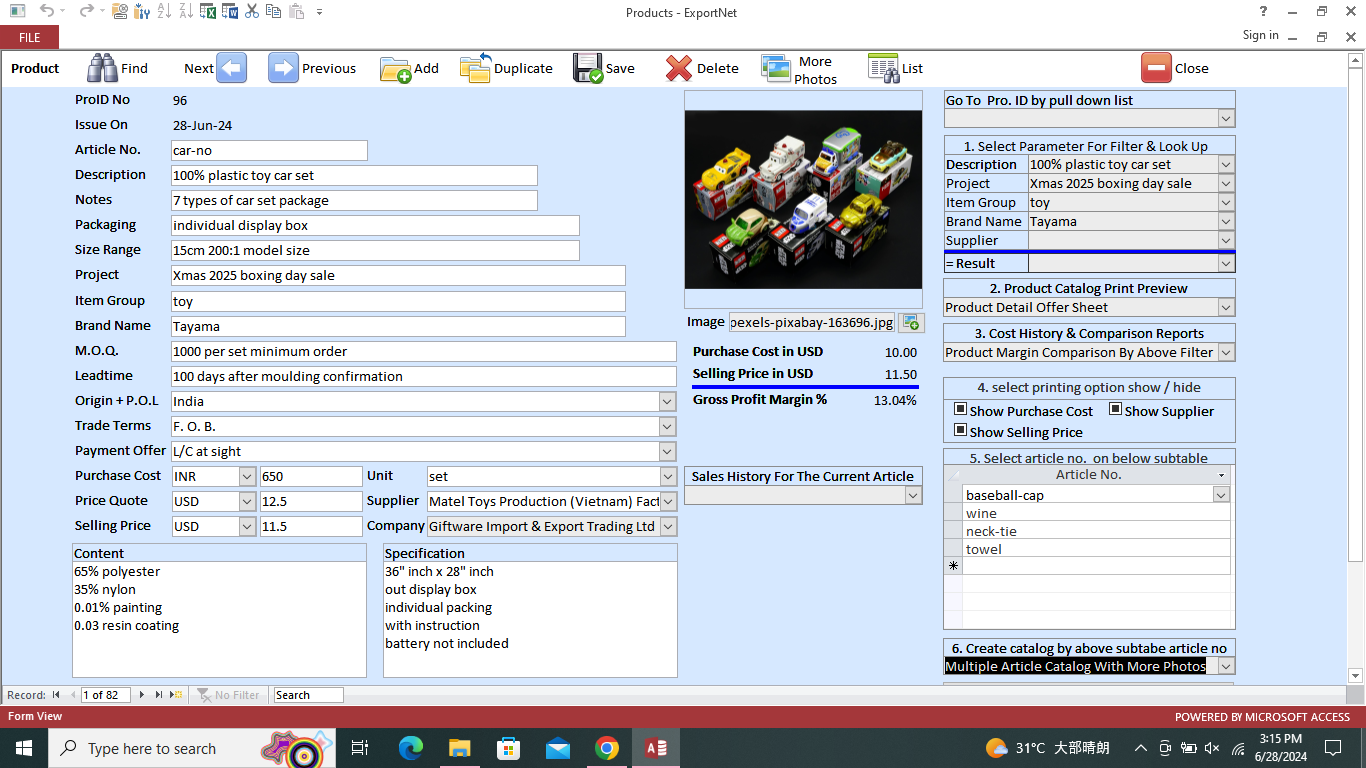The image size is (1366, 768).
Task: Expand Sales History For Current Article dropdown
Action: click(x=912, y=495)
